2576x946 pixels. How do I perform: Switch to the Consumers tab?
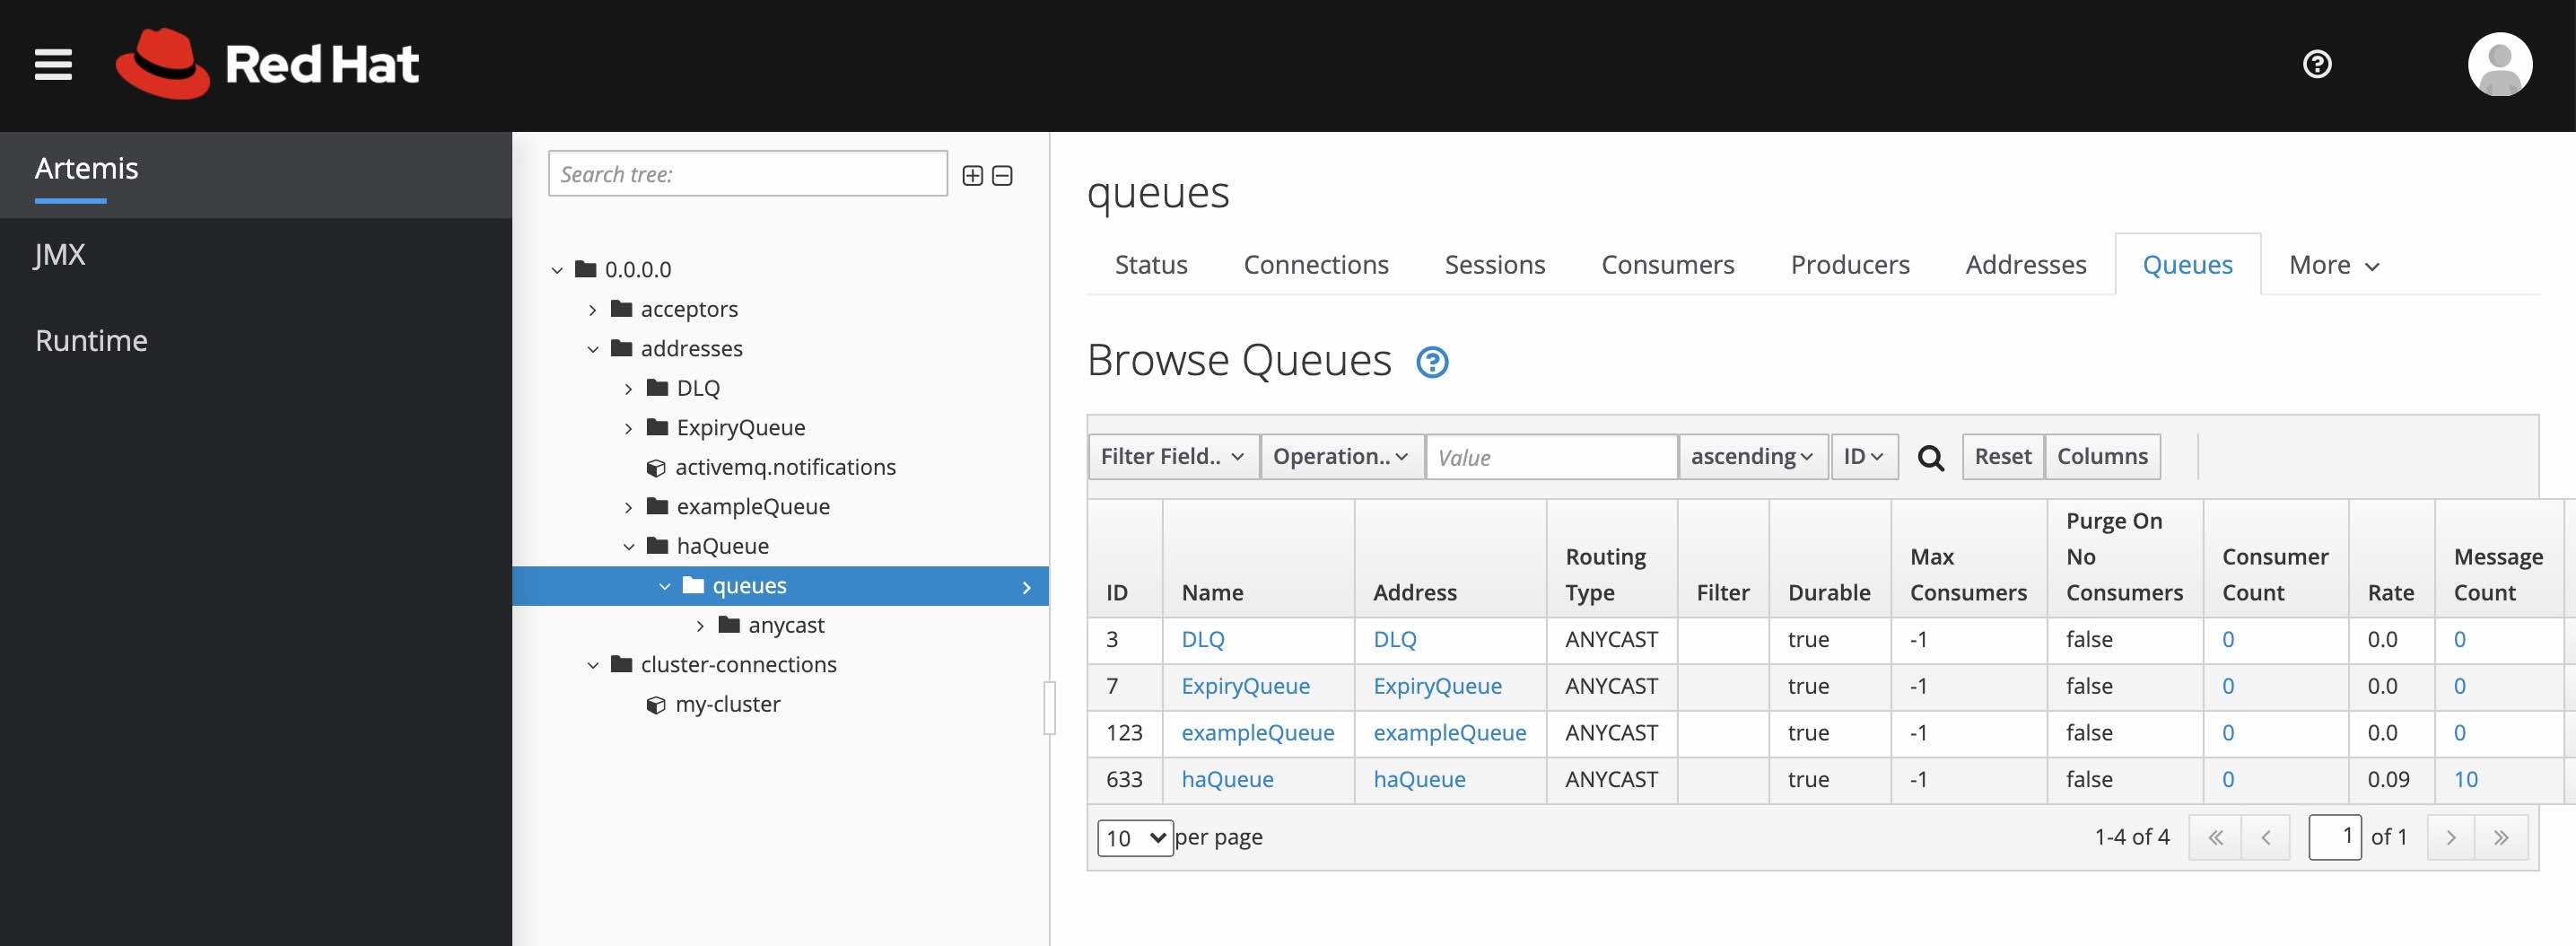click(1667, 265)
